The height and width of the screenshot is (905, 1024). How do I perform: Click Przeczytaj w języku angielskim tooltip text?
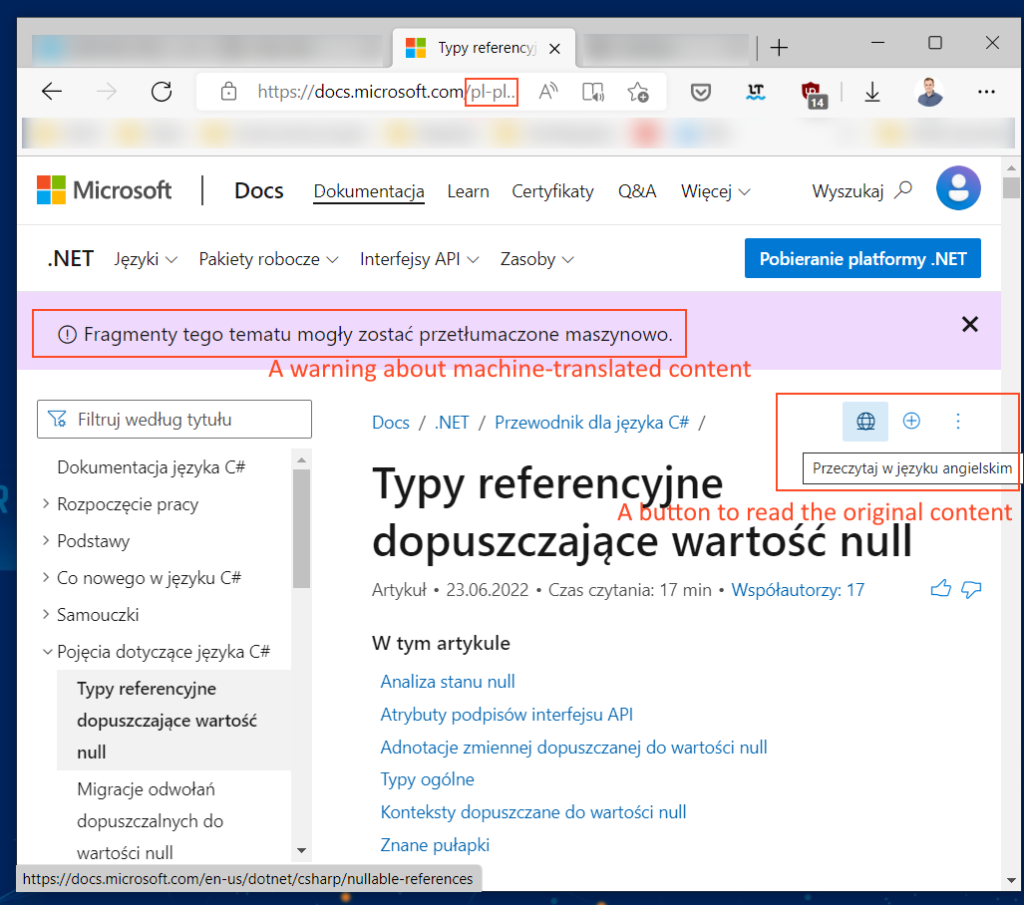pyautogui.click(x=912, y=468)
